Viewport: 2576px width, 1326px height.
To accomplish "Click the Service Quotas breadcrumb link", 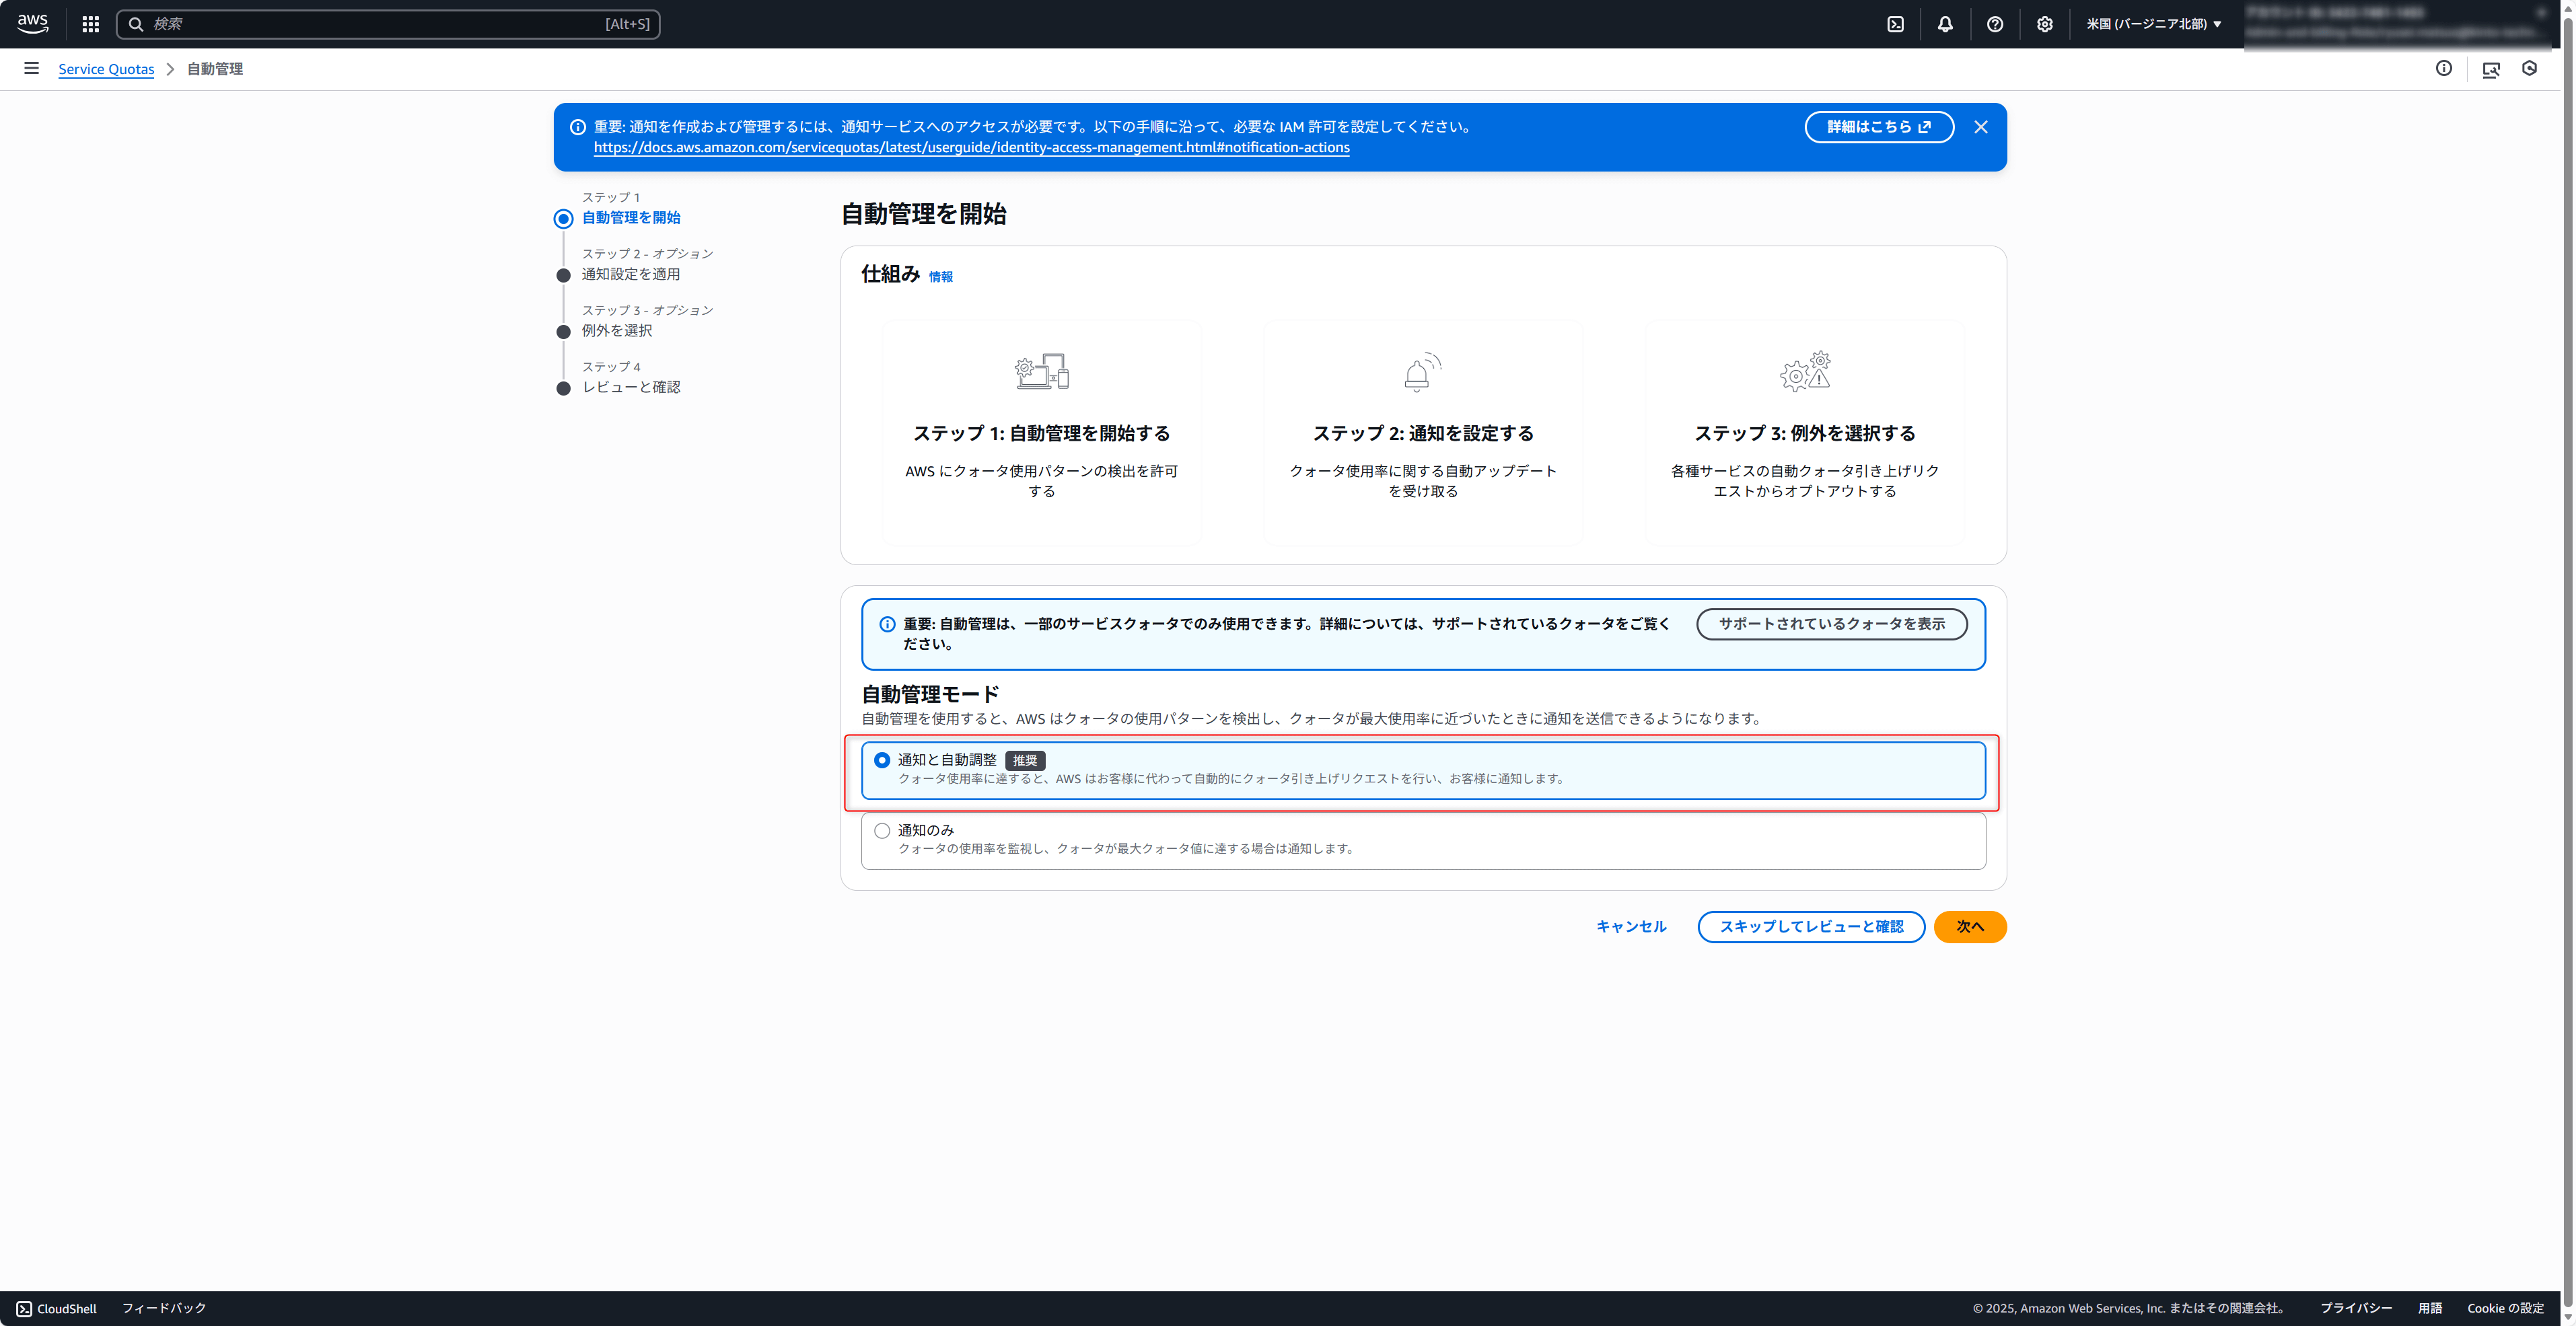I will [x=106, y=69].
